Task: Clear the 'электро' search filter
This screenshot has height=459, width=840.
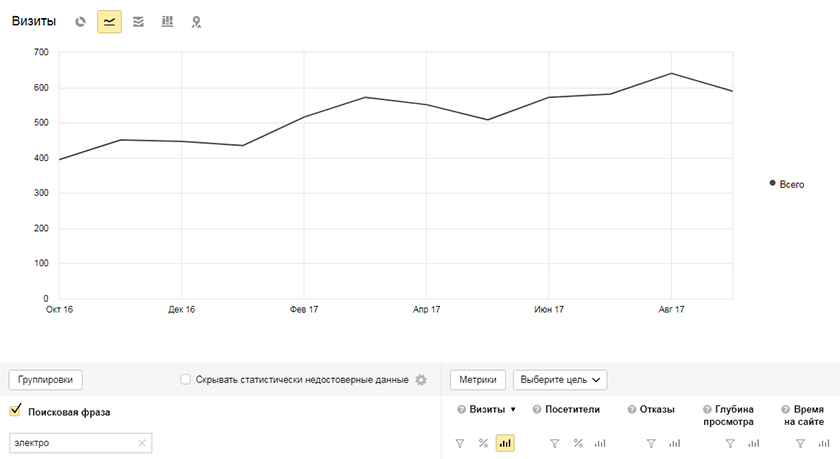Action: (142, 443)
